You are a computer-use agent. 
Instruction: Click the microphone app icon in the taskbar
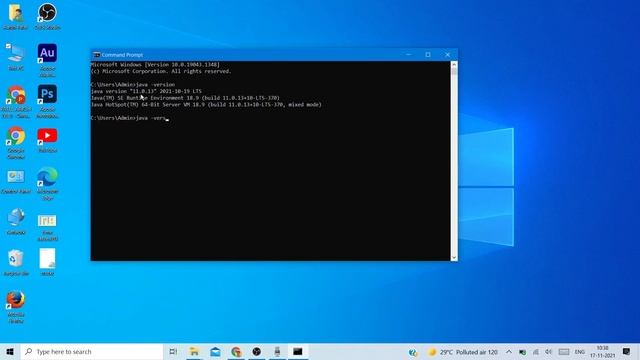click(277, 351)
